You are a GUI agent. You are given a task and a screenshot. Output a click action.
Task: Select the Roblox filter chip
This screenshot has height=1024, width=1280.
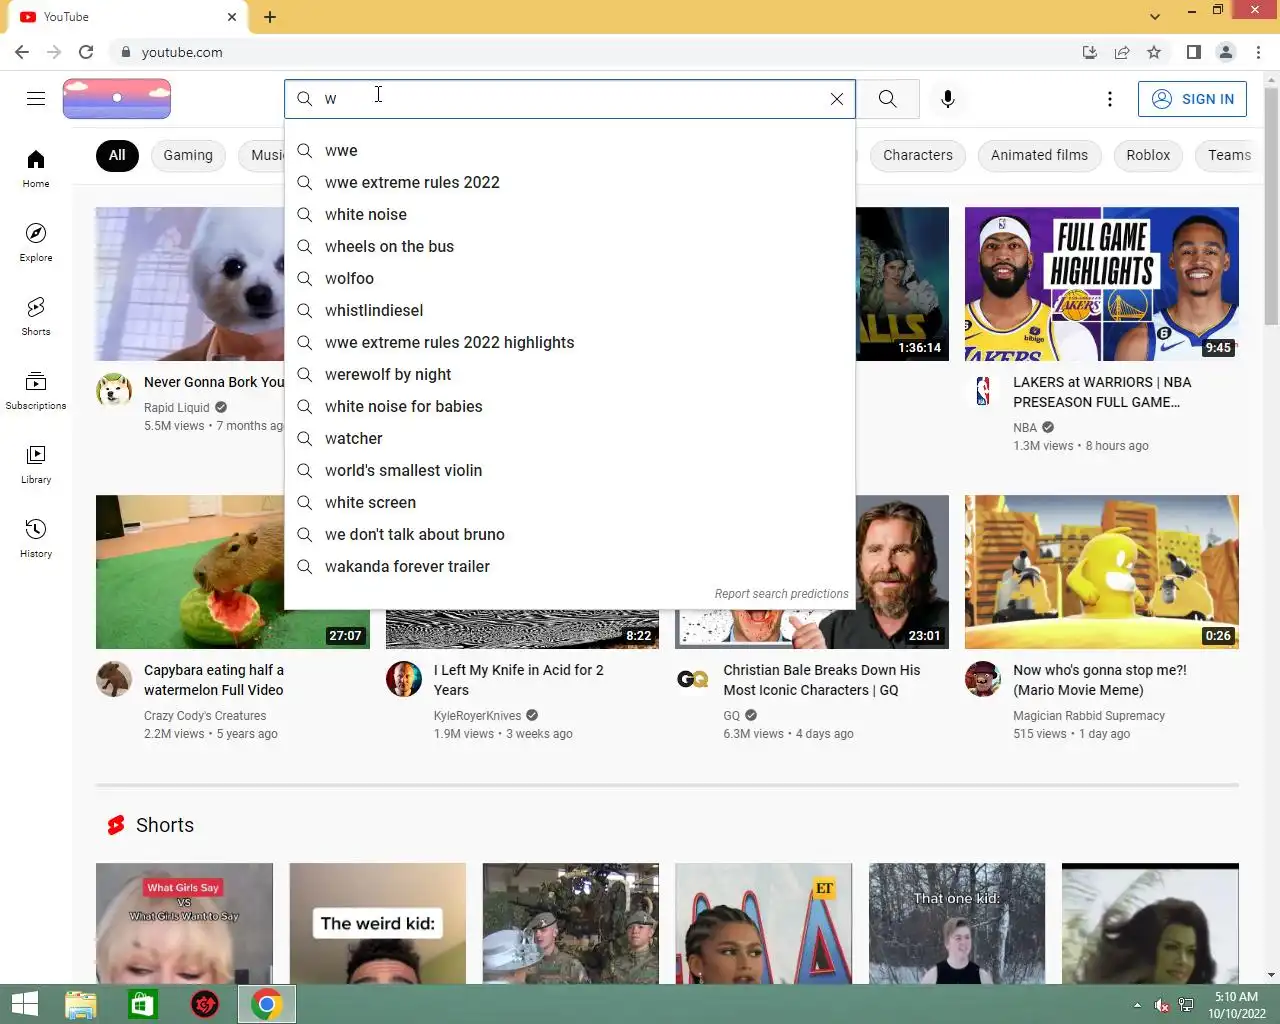tap(1148, 155)
